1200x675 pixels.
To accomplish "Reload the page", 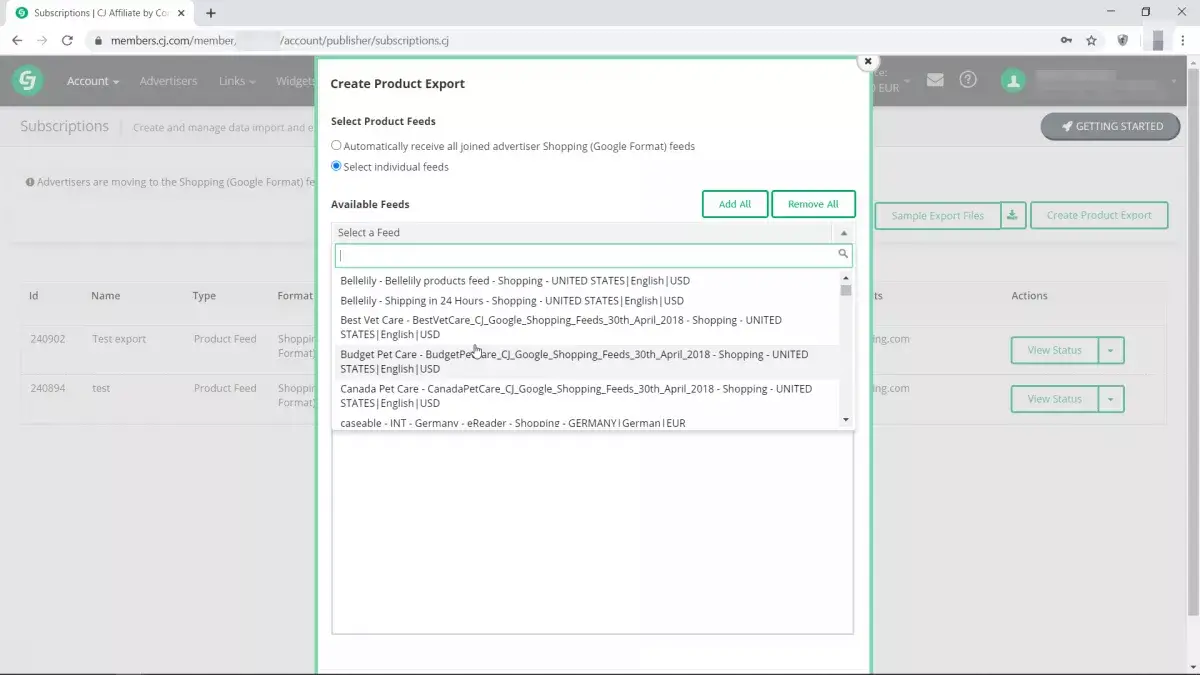I will point(67,41).
